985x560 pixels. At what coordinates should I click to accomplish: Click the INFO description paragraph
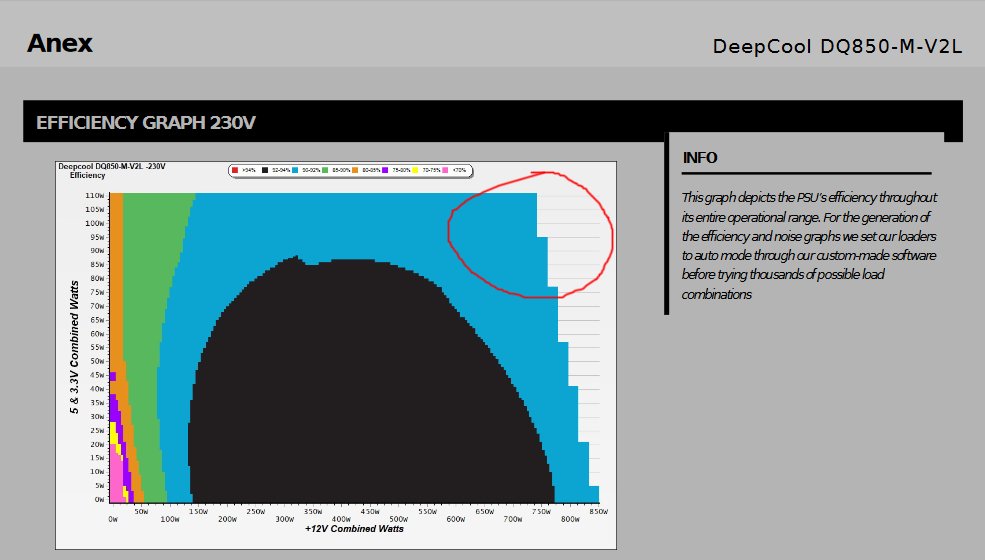pos(809,246)
